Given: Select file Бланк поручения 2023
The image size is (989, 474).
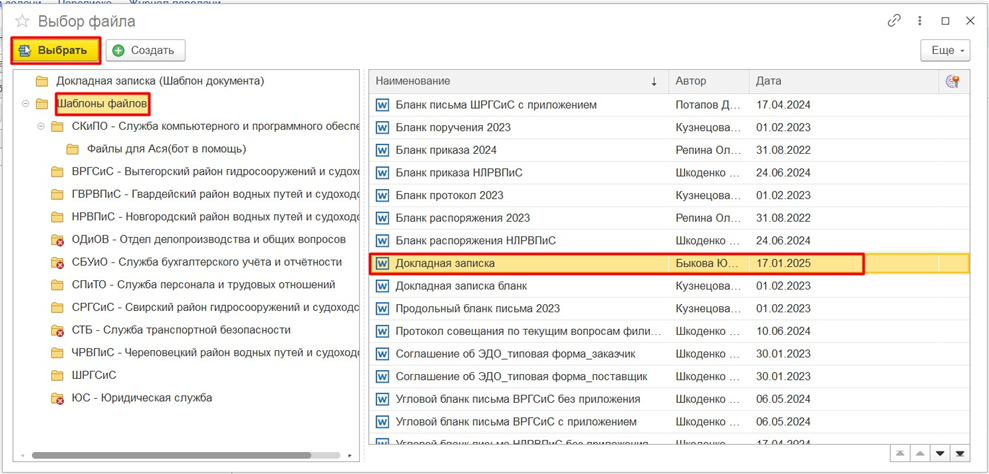Looking at the screenshot, I should (x=453, y=127).
